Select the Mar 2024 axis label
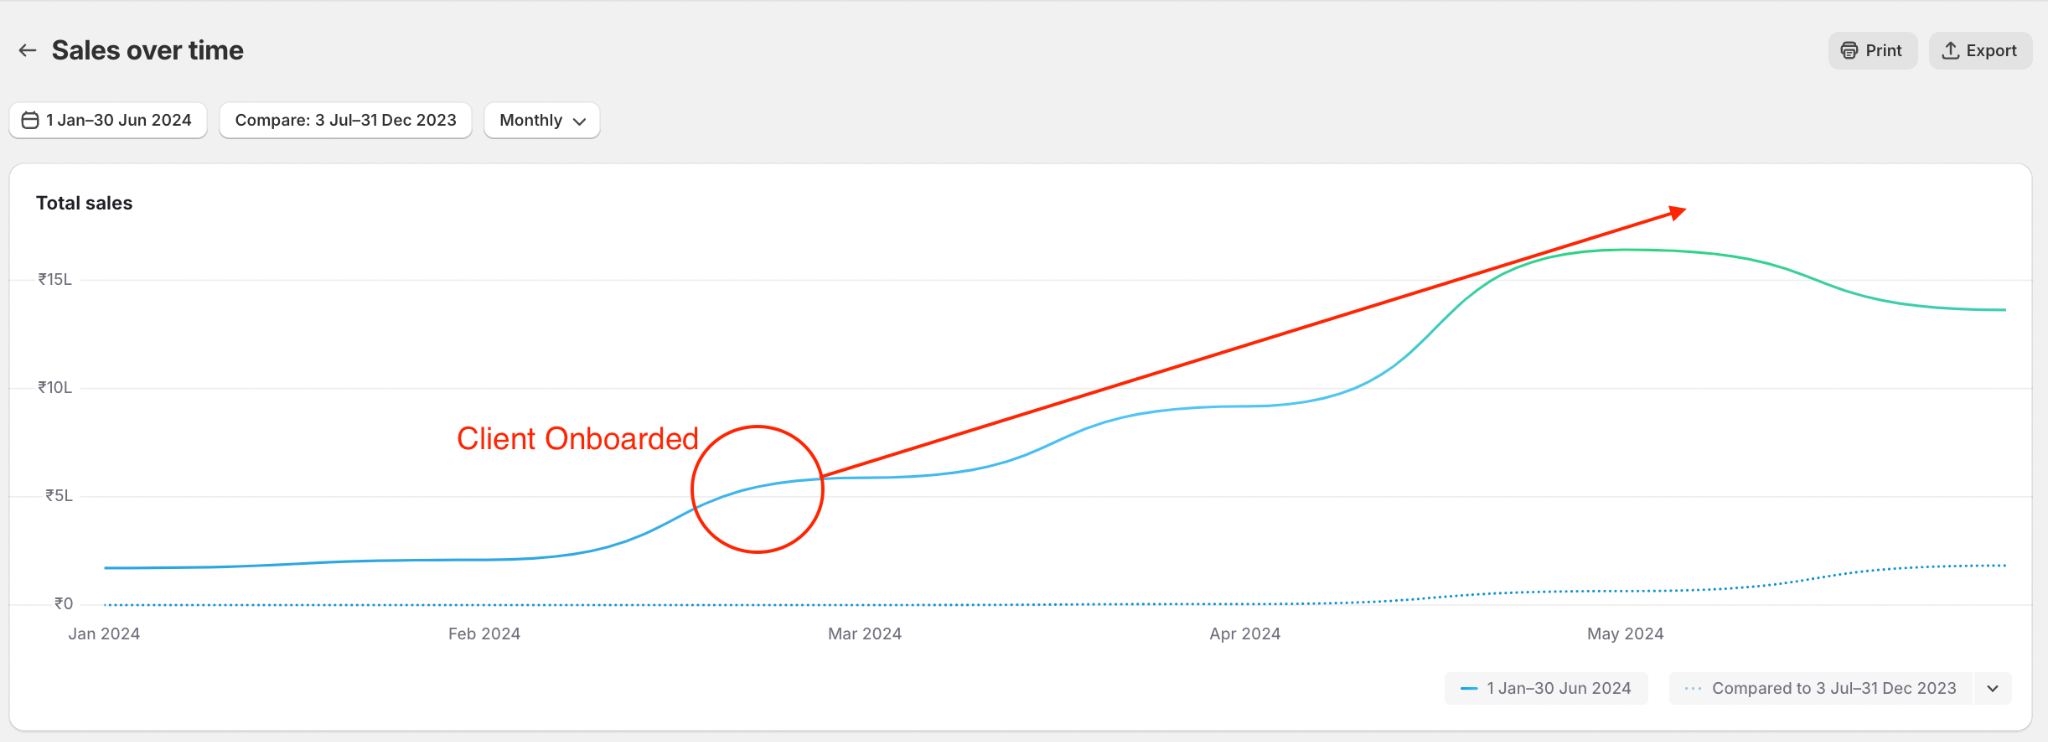Screen dimensions: 2048x742 click(x=865, y=634)
